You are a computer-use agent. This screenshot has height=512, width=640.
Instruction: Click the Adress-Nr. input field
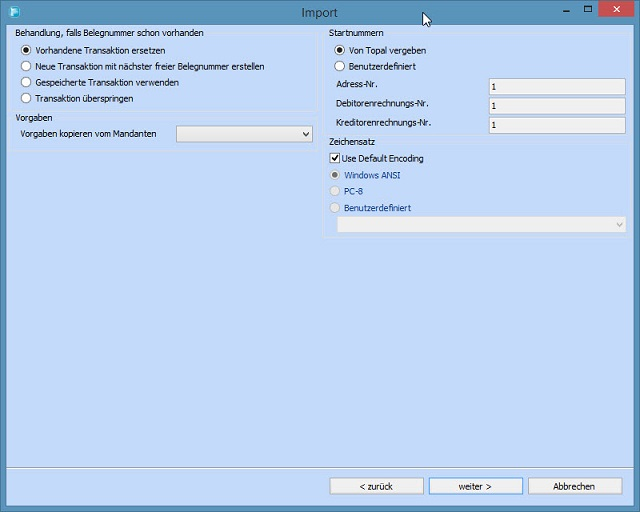click(556, 87)
